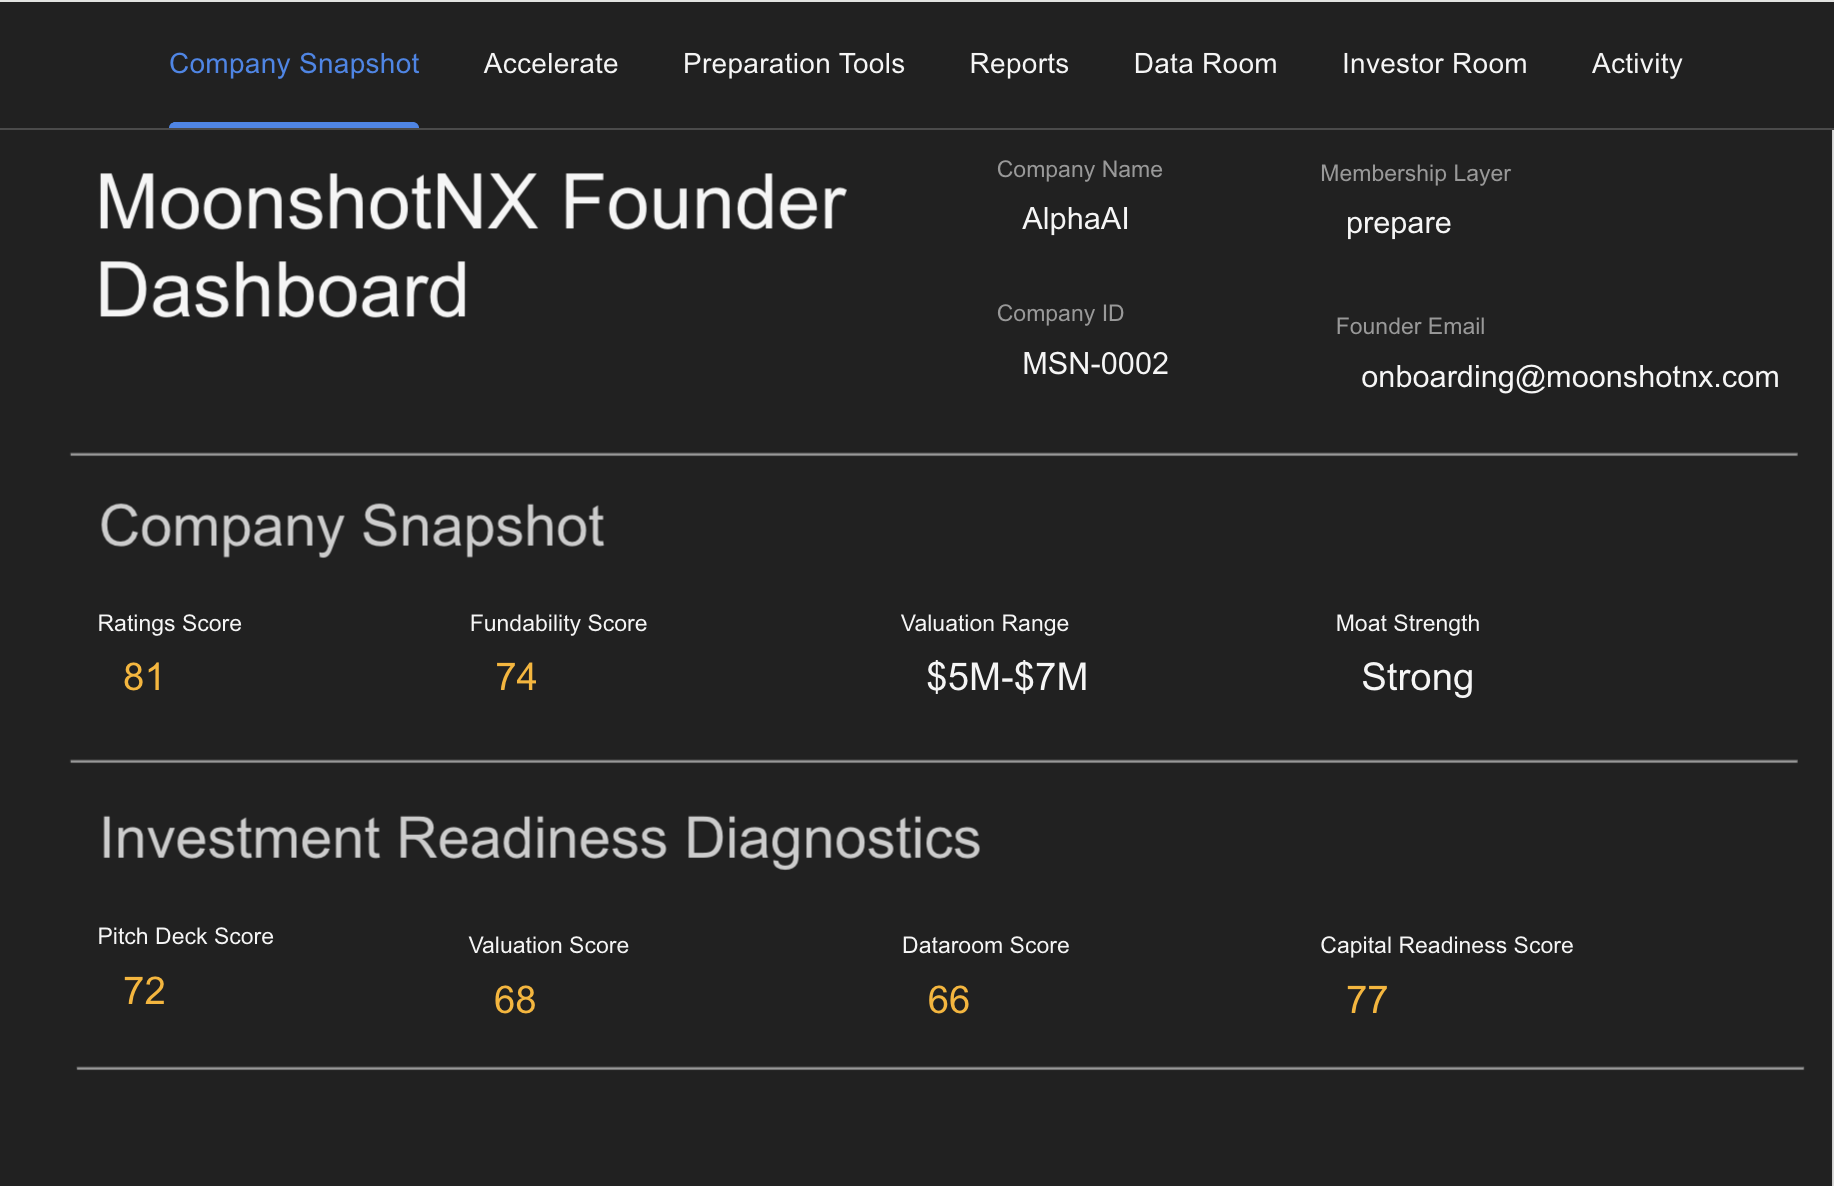This screenshot has width=1834, height=1186.
Task: Click pitch deck score value 72
Action: tap(144, 991)
